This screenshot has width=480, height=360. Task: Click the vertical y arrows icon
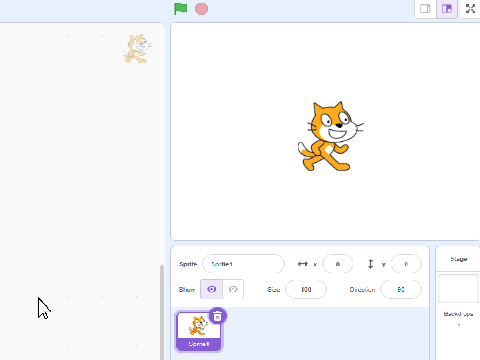click(370, 264)
